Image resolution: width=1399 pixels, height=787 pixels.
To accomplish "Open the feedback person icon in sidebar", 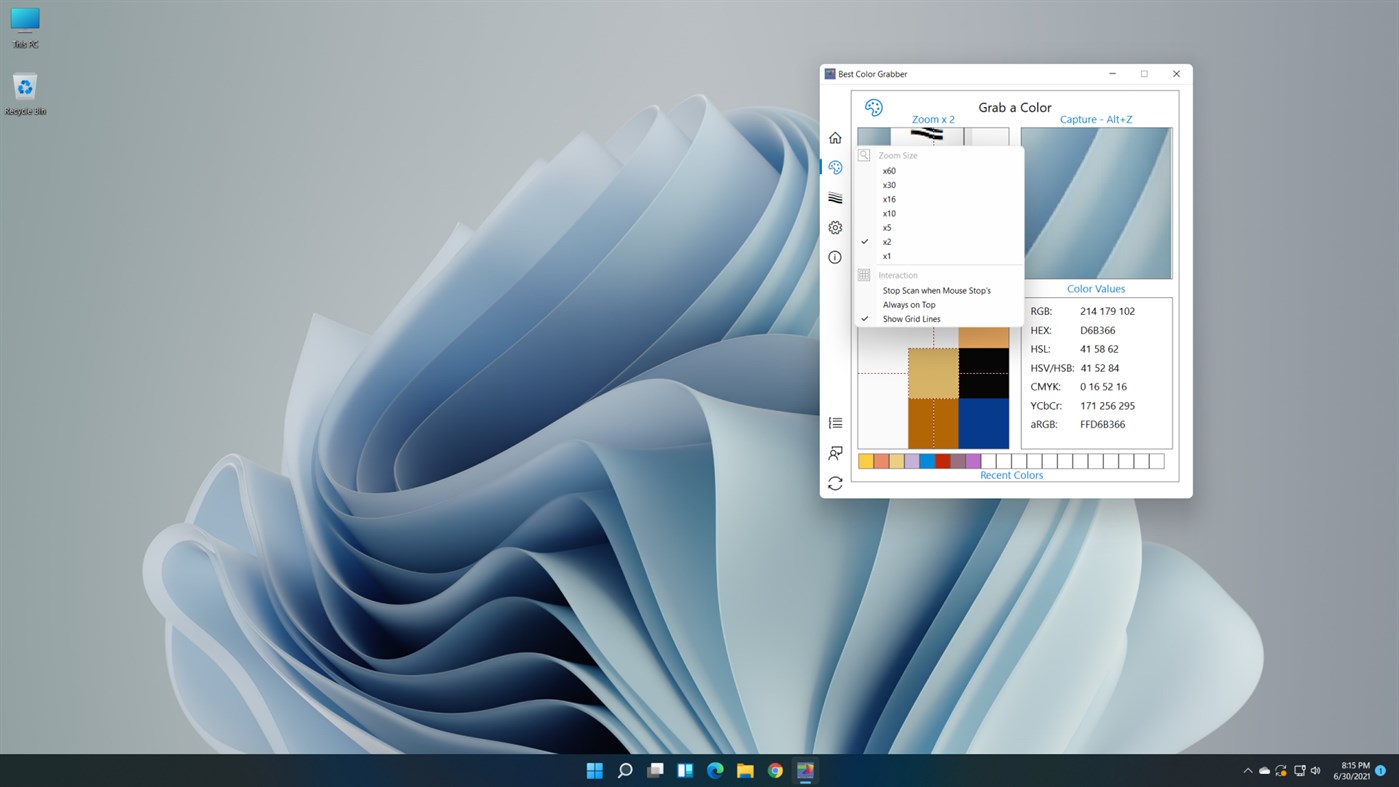I will 835,453.
